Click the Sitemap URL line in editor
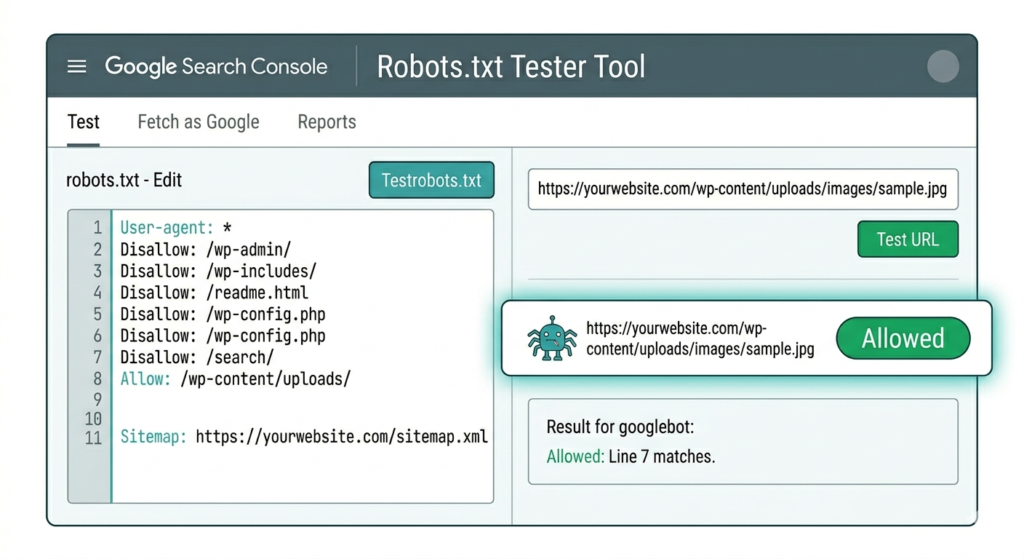This screenshot has height=559, width=1024. tap(304, 437)
